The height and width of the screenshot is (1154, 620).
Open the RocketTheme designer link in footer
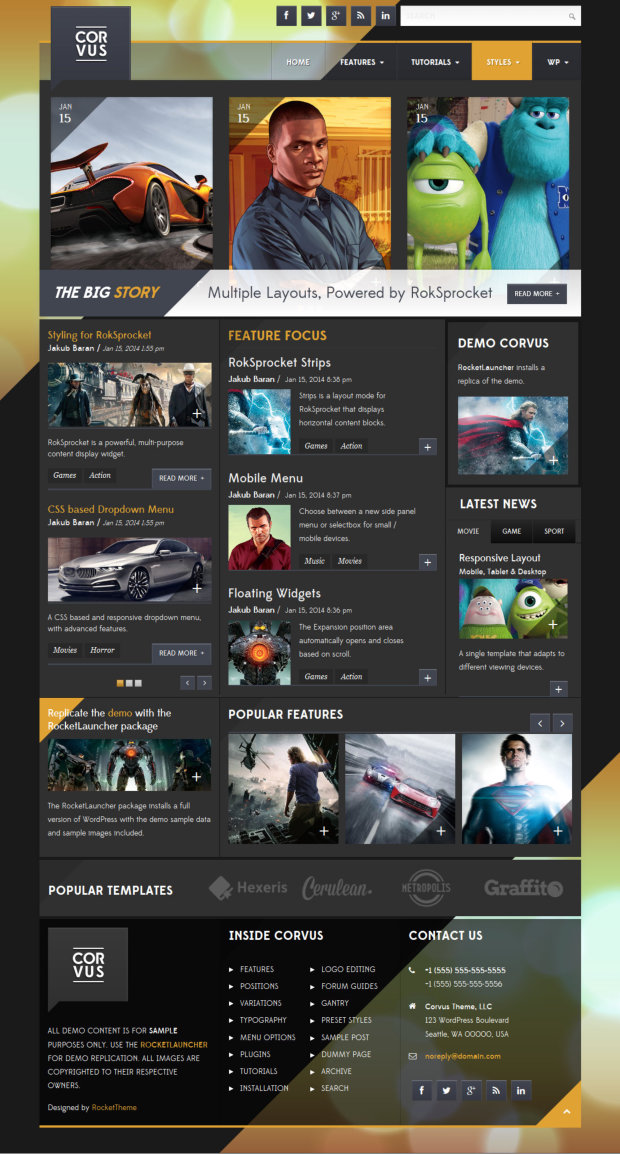coord(114,1107)
